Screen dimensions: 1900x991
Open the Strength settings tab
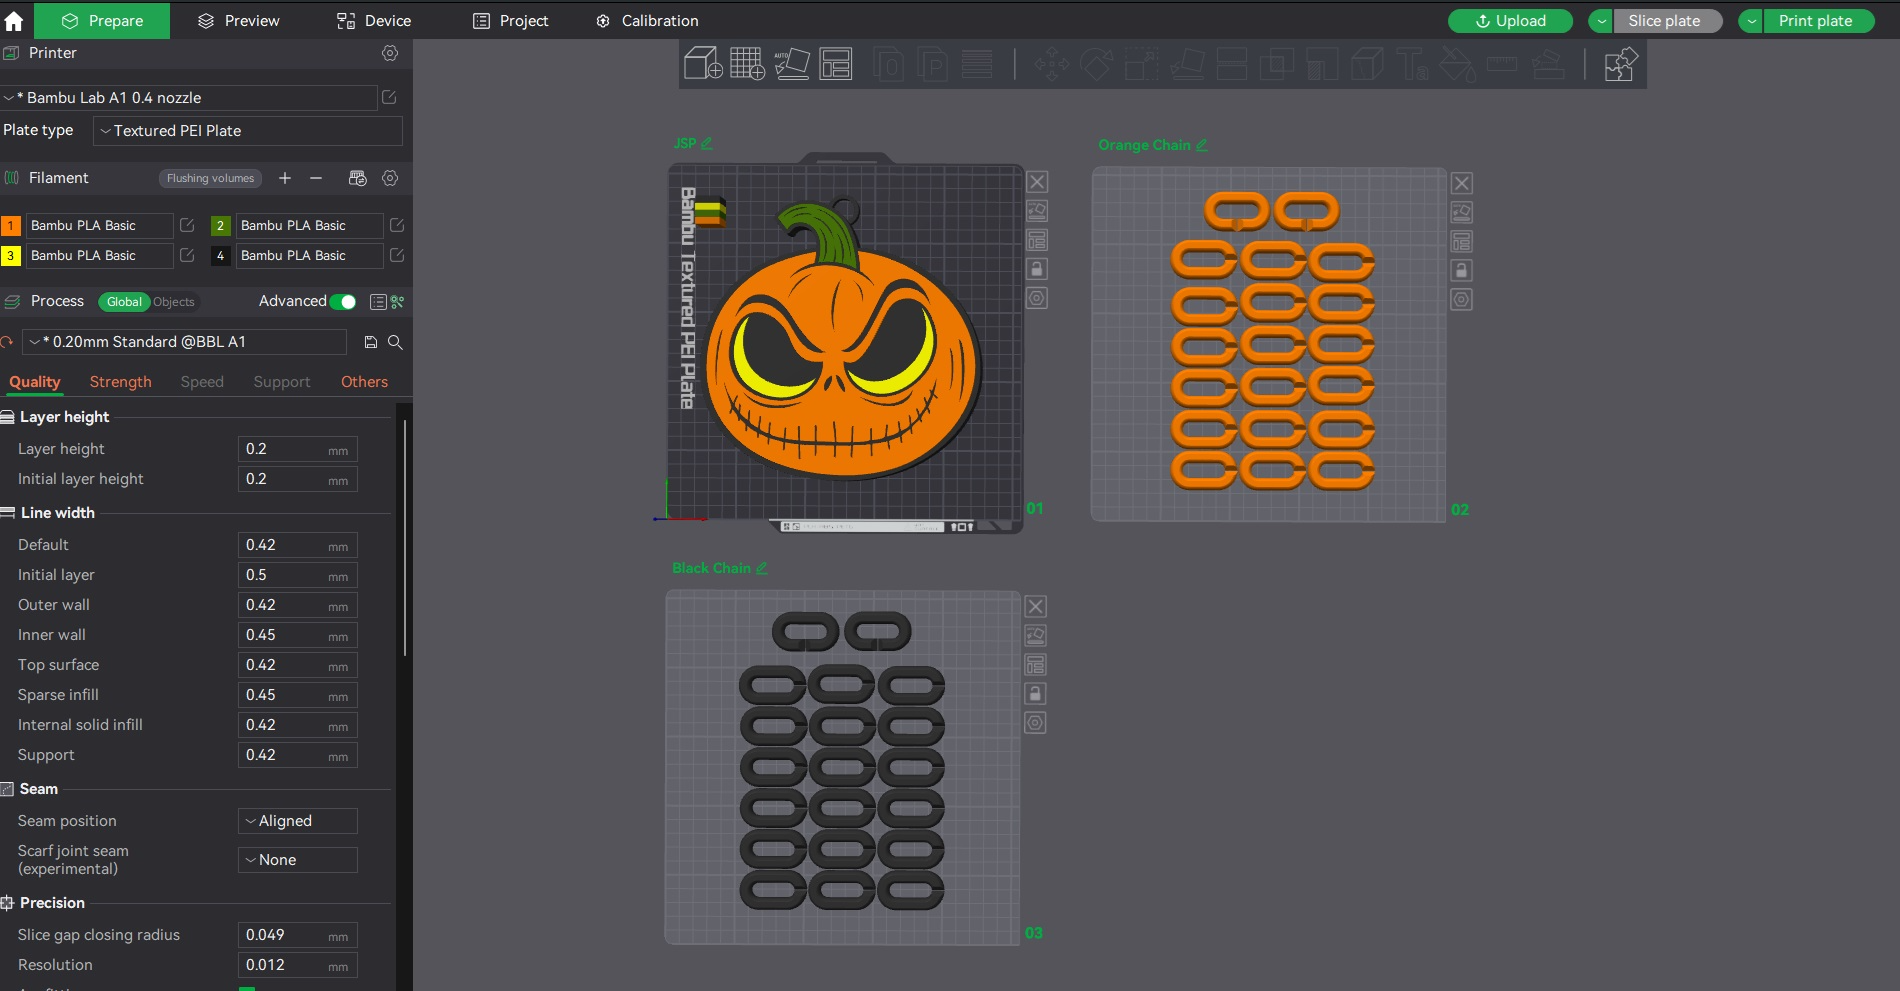click(x=121, y=382)
